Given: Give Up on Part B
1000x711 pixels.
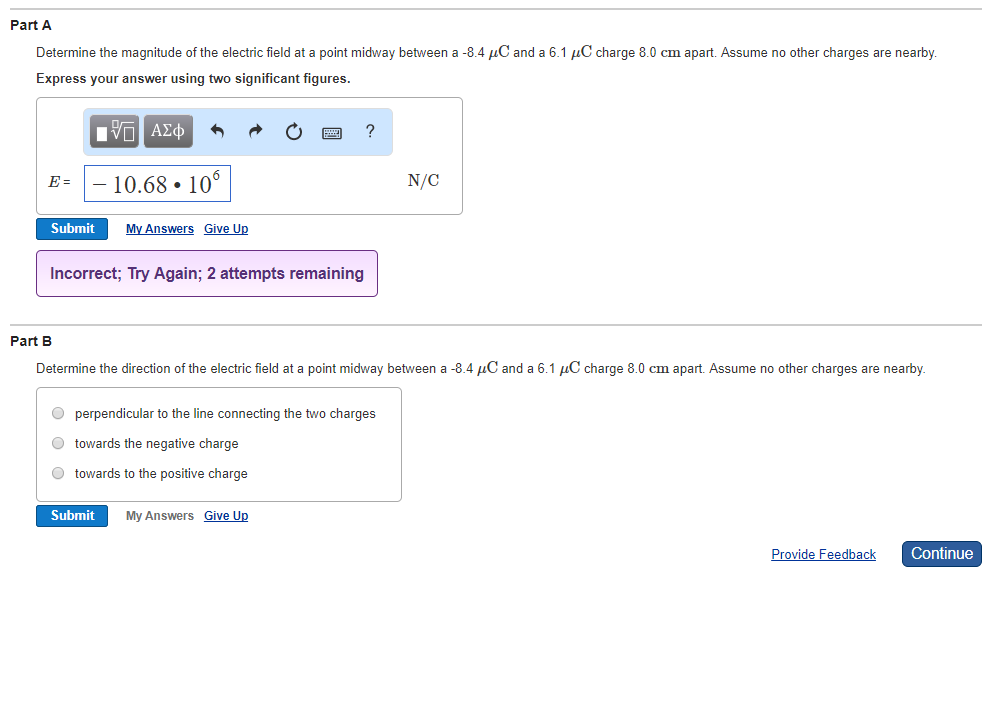Looking at the screenshot, I should pyautogui.click(x=225, y=515).
